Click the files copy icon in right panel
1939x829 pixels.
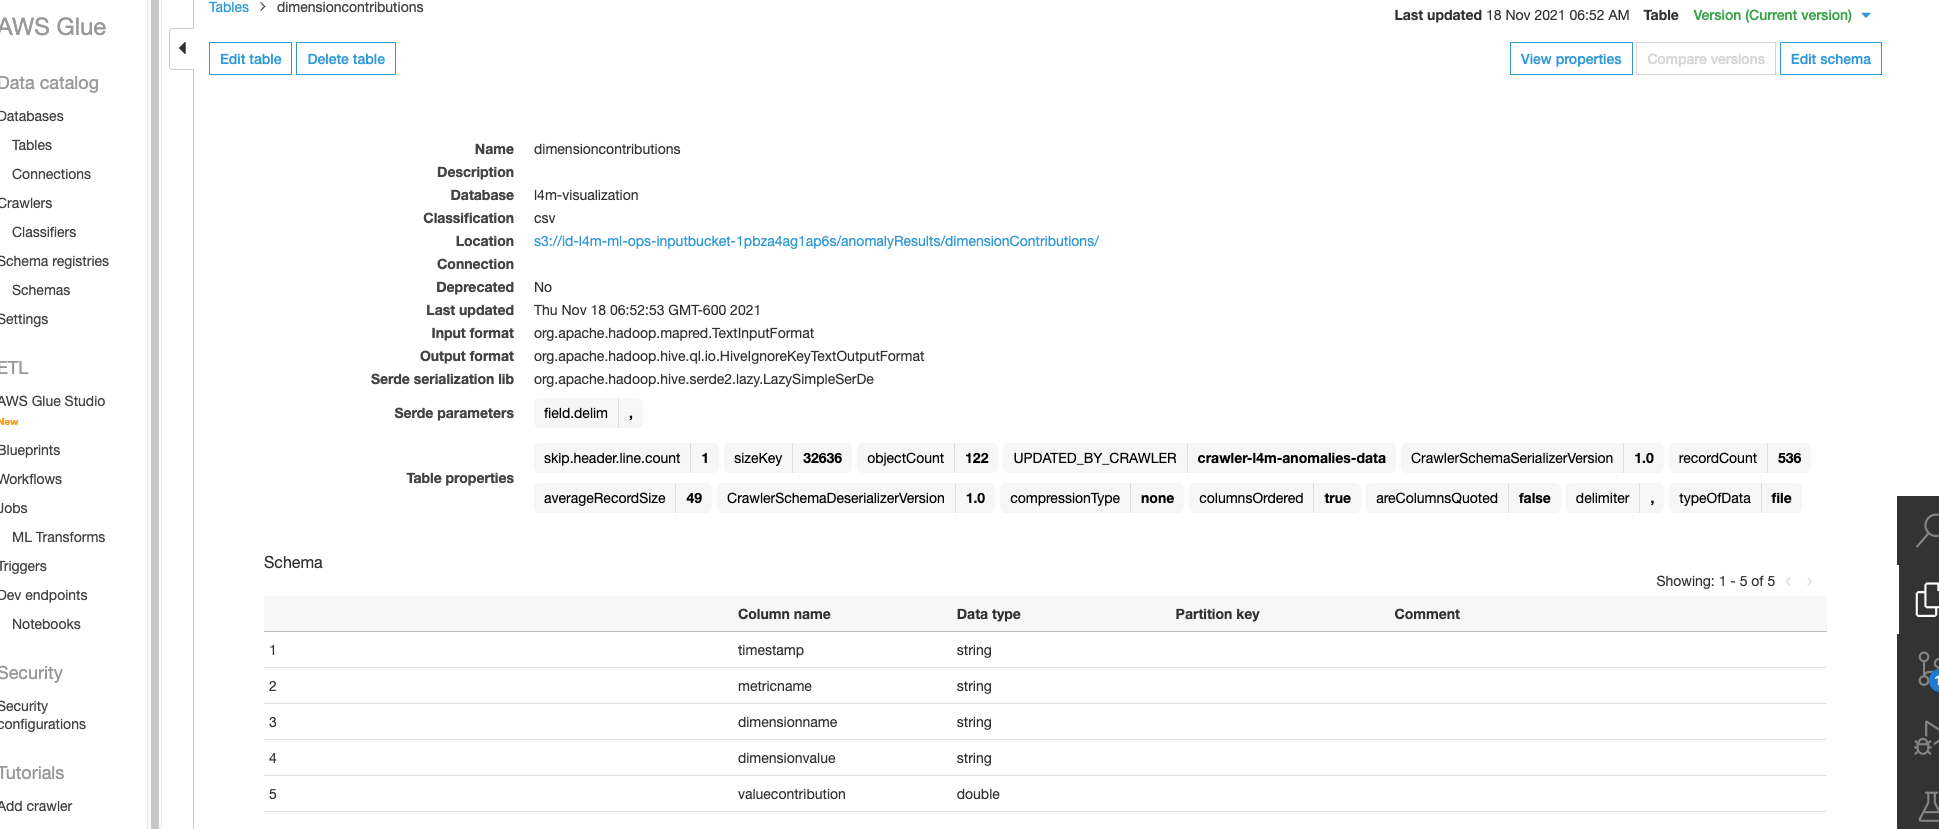coord(1926,599)
